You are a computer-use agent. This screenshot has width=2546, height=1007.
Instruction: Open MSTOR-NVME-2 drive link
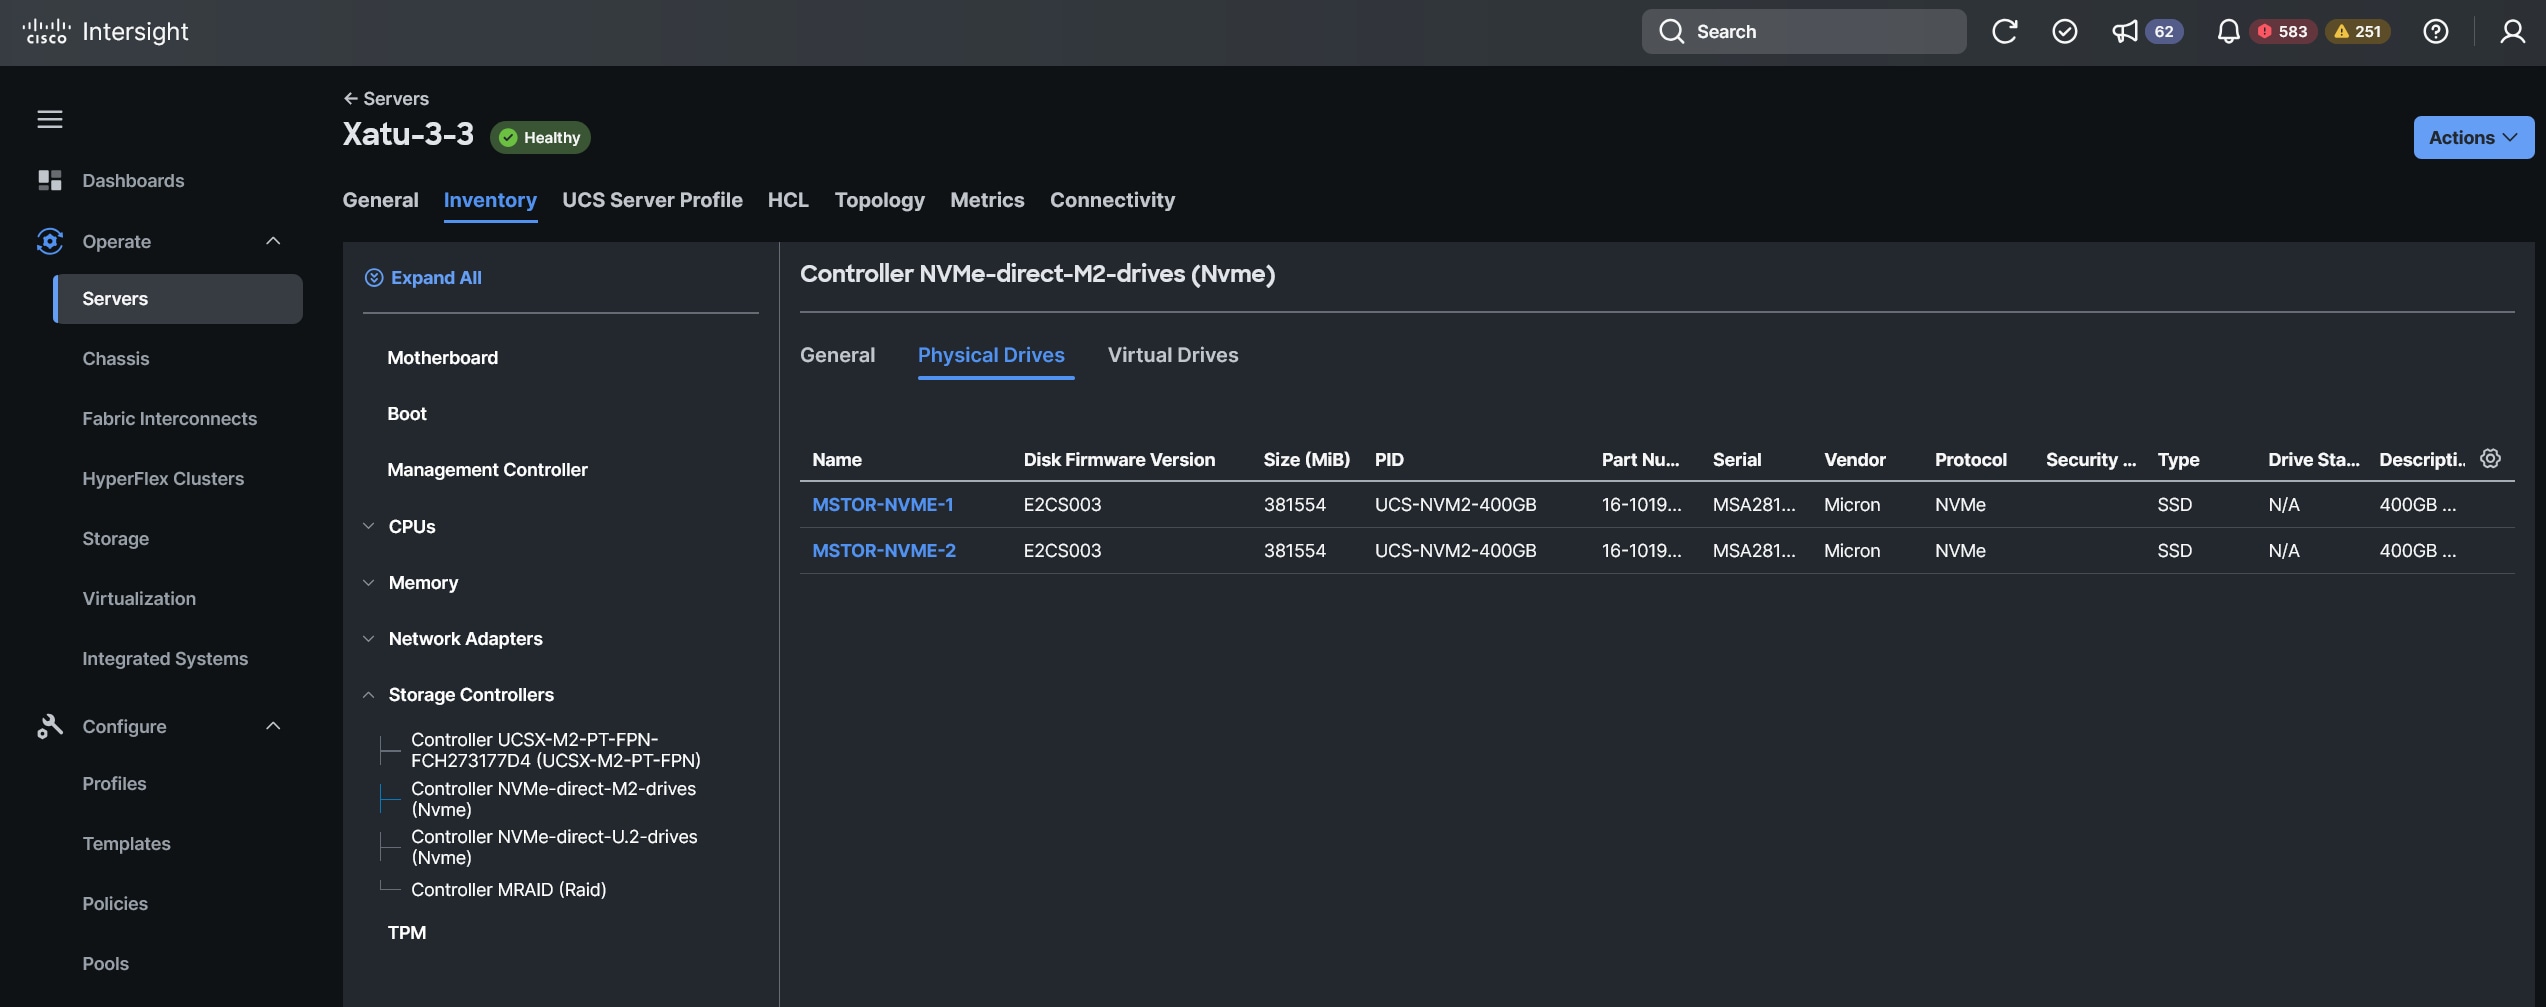tap(884, 551)
